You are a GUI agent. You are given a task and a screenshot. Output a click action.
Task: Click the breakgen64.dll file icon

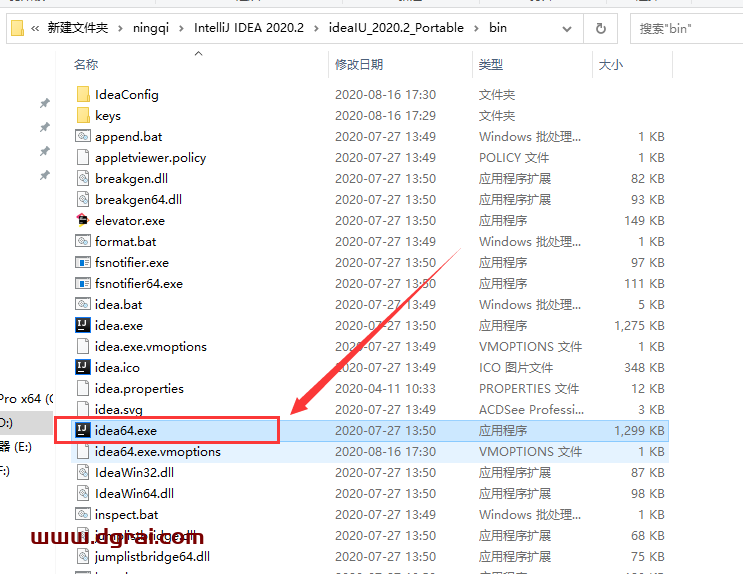point(83,199)
